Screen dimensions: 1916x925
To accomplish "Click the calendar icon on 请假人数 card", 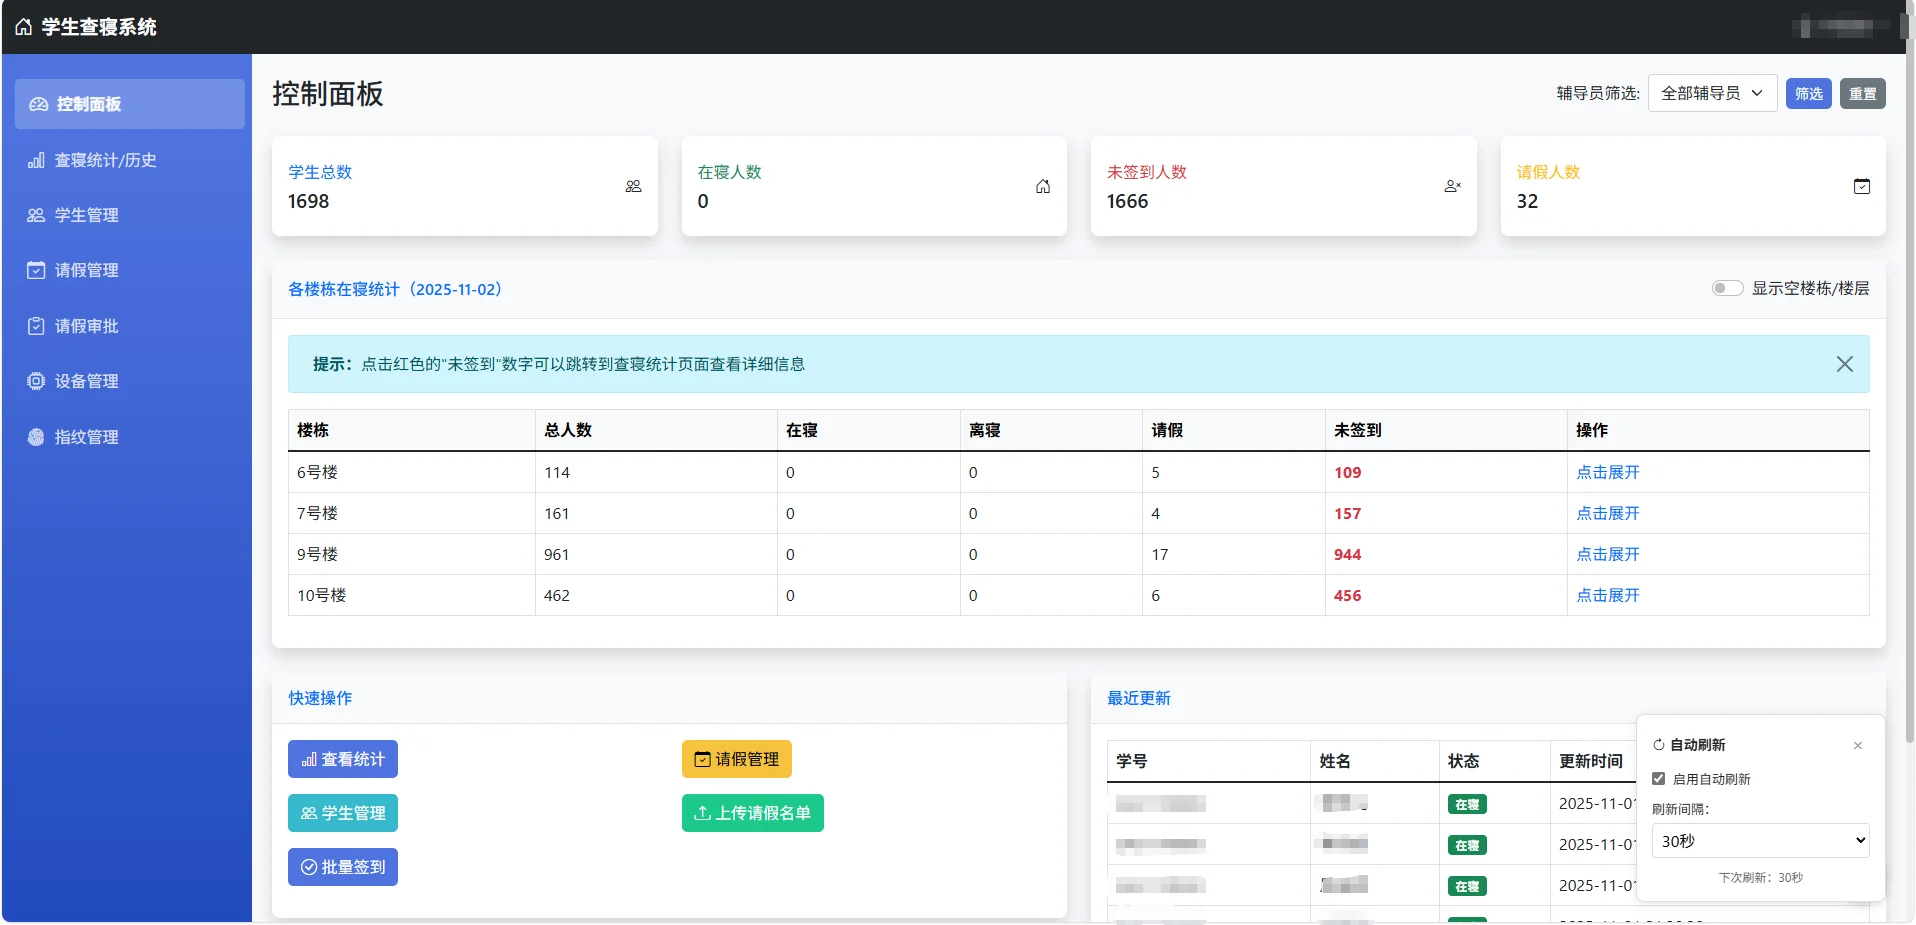I will point(1861,186).
